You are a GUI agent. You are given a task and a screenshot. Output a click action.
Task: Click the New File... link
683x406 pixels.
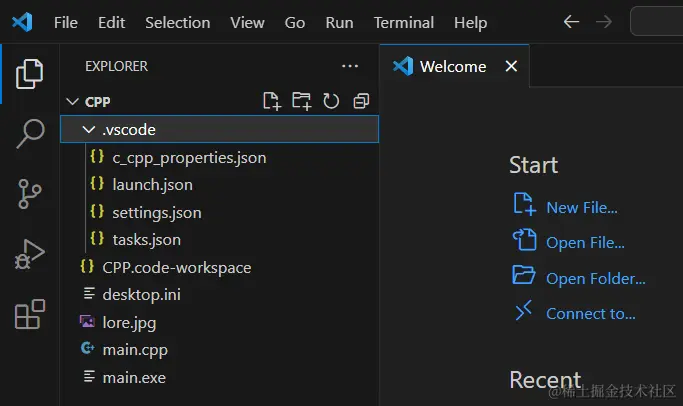pos(582,207)
